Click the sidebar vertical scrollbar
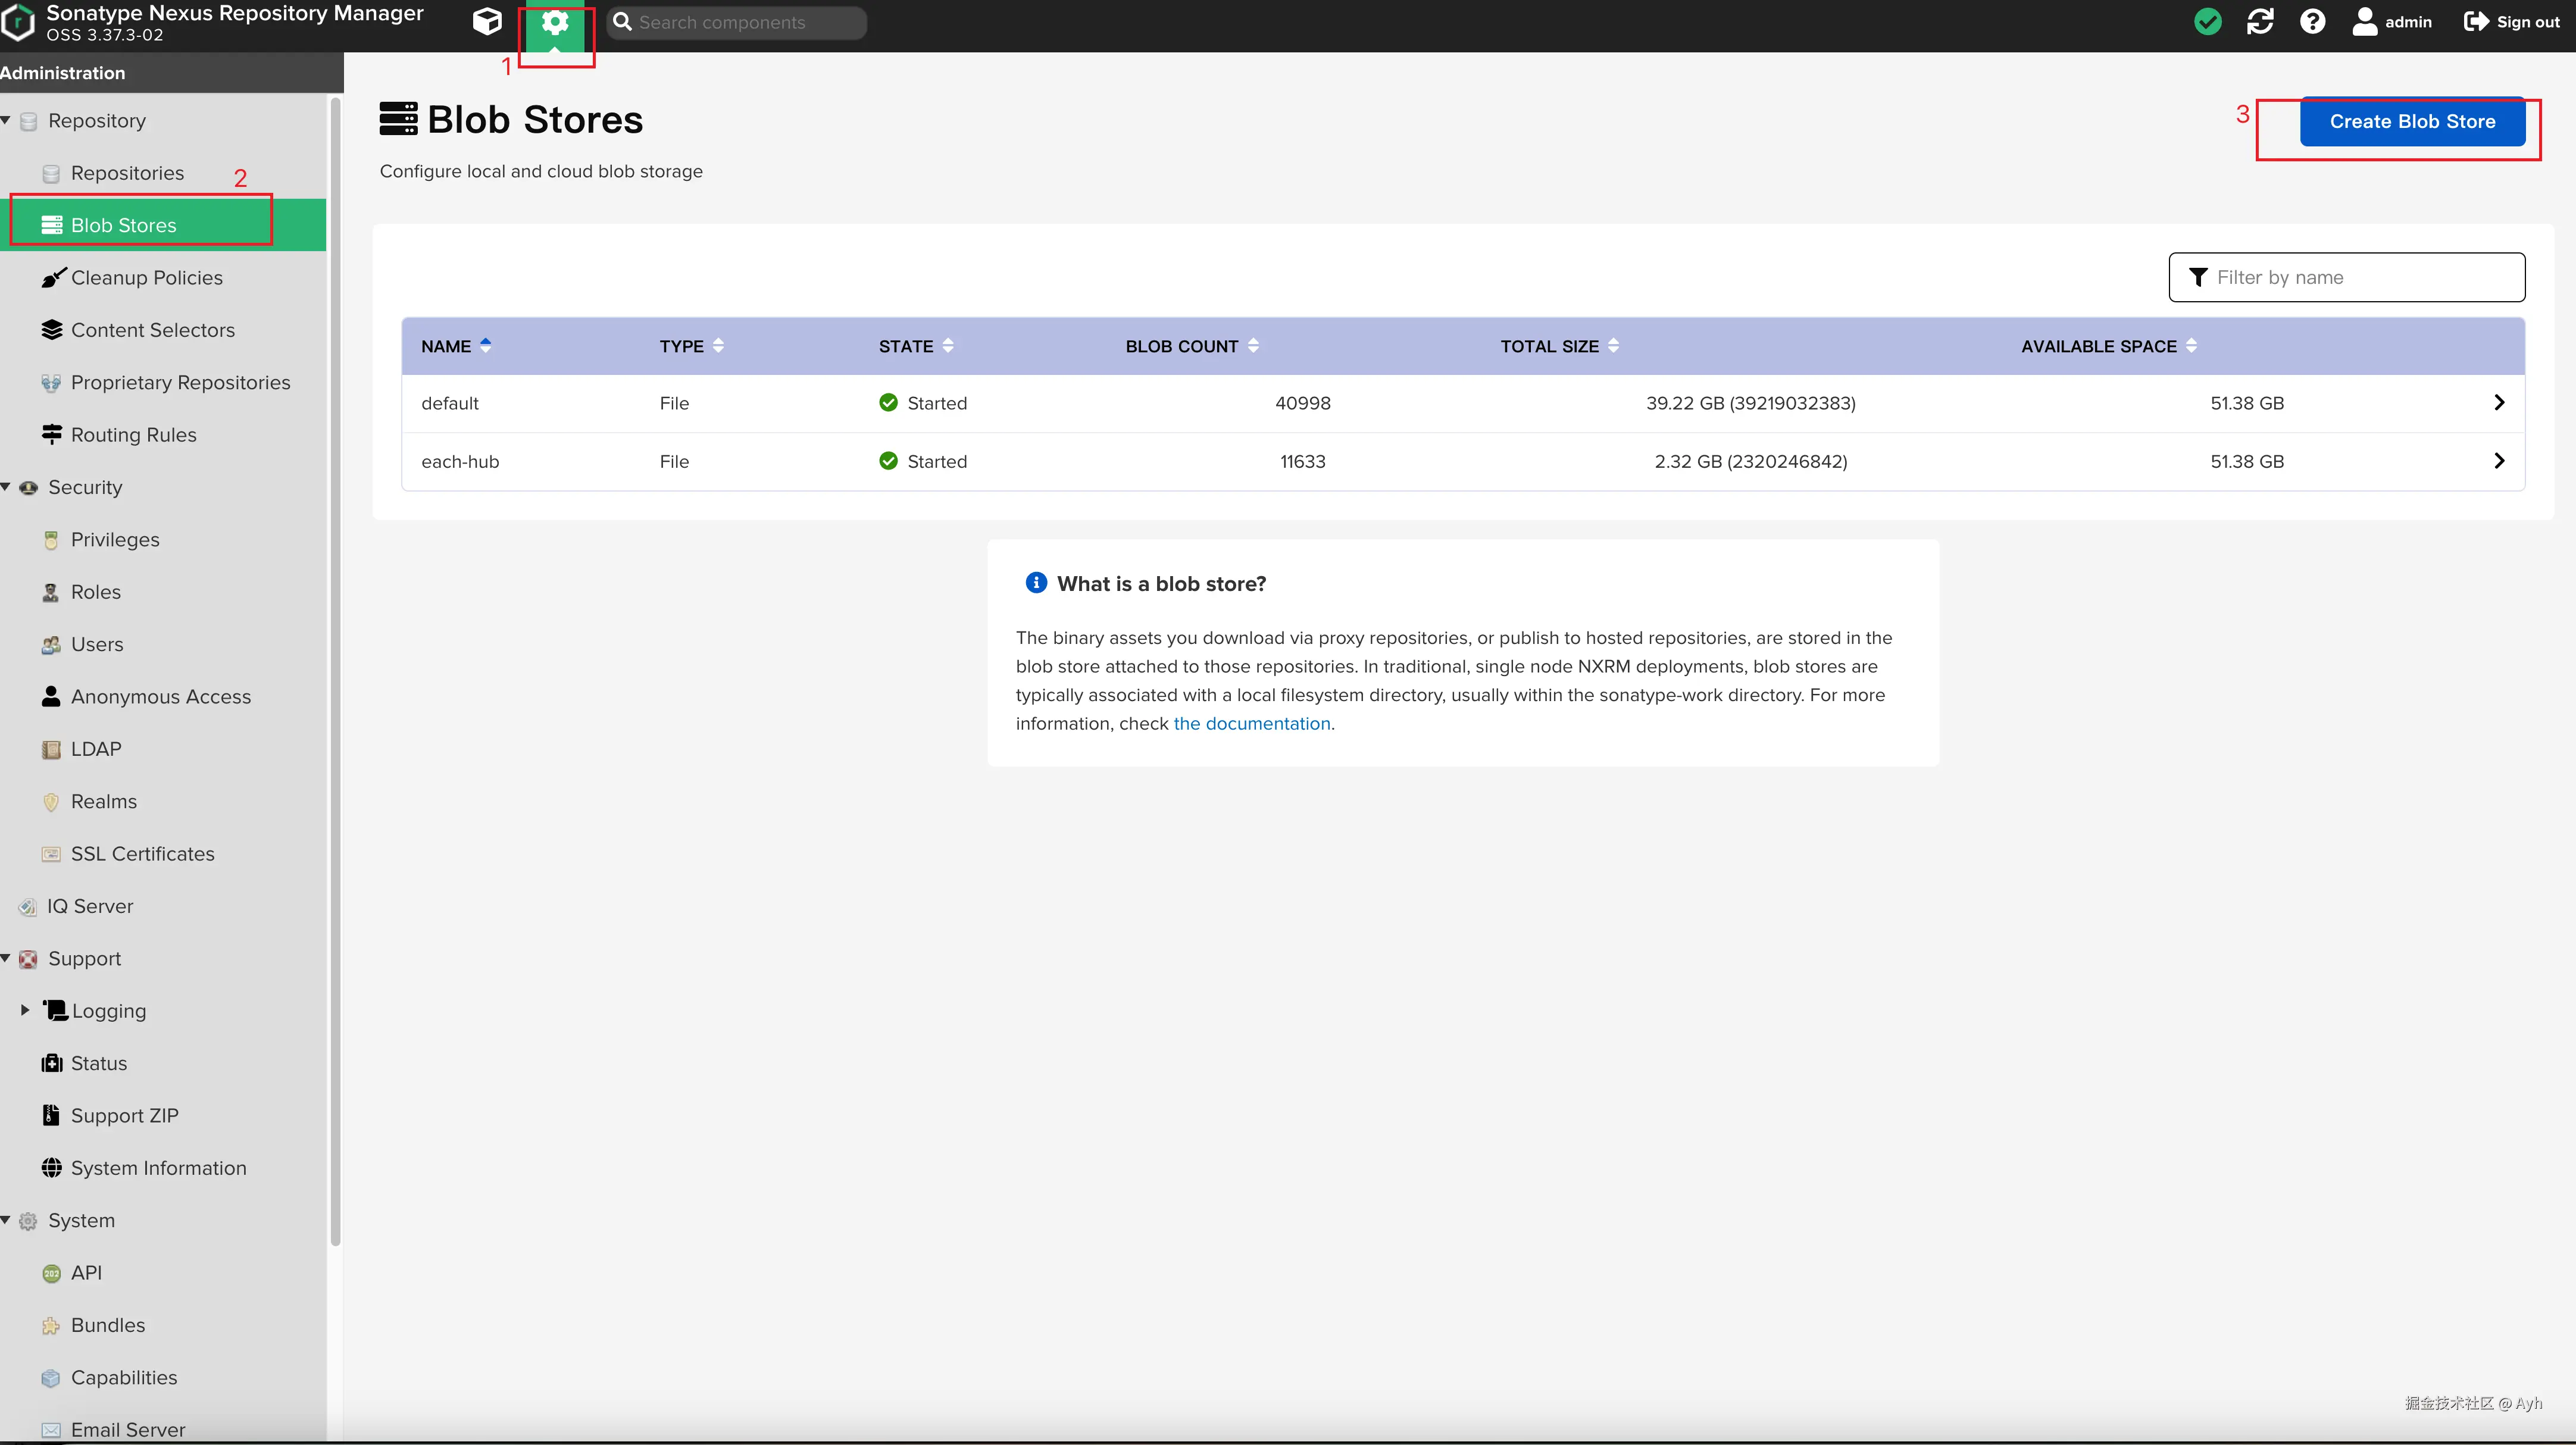2576x1445 pixels. (335, 670)
